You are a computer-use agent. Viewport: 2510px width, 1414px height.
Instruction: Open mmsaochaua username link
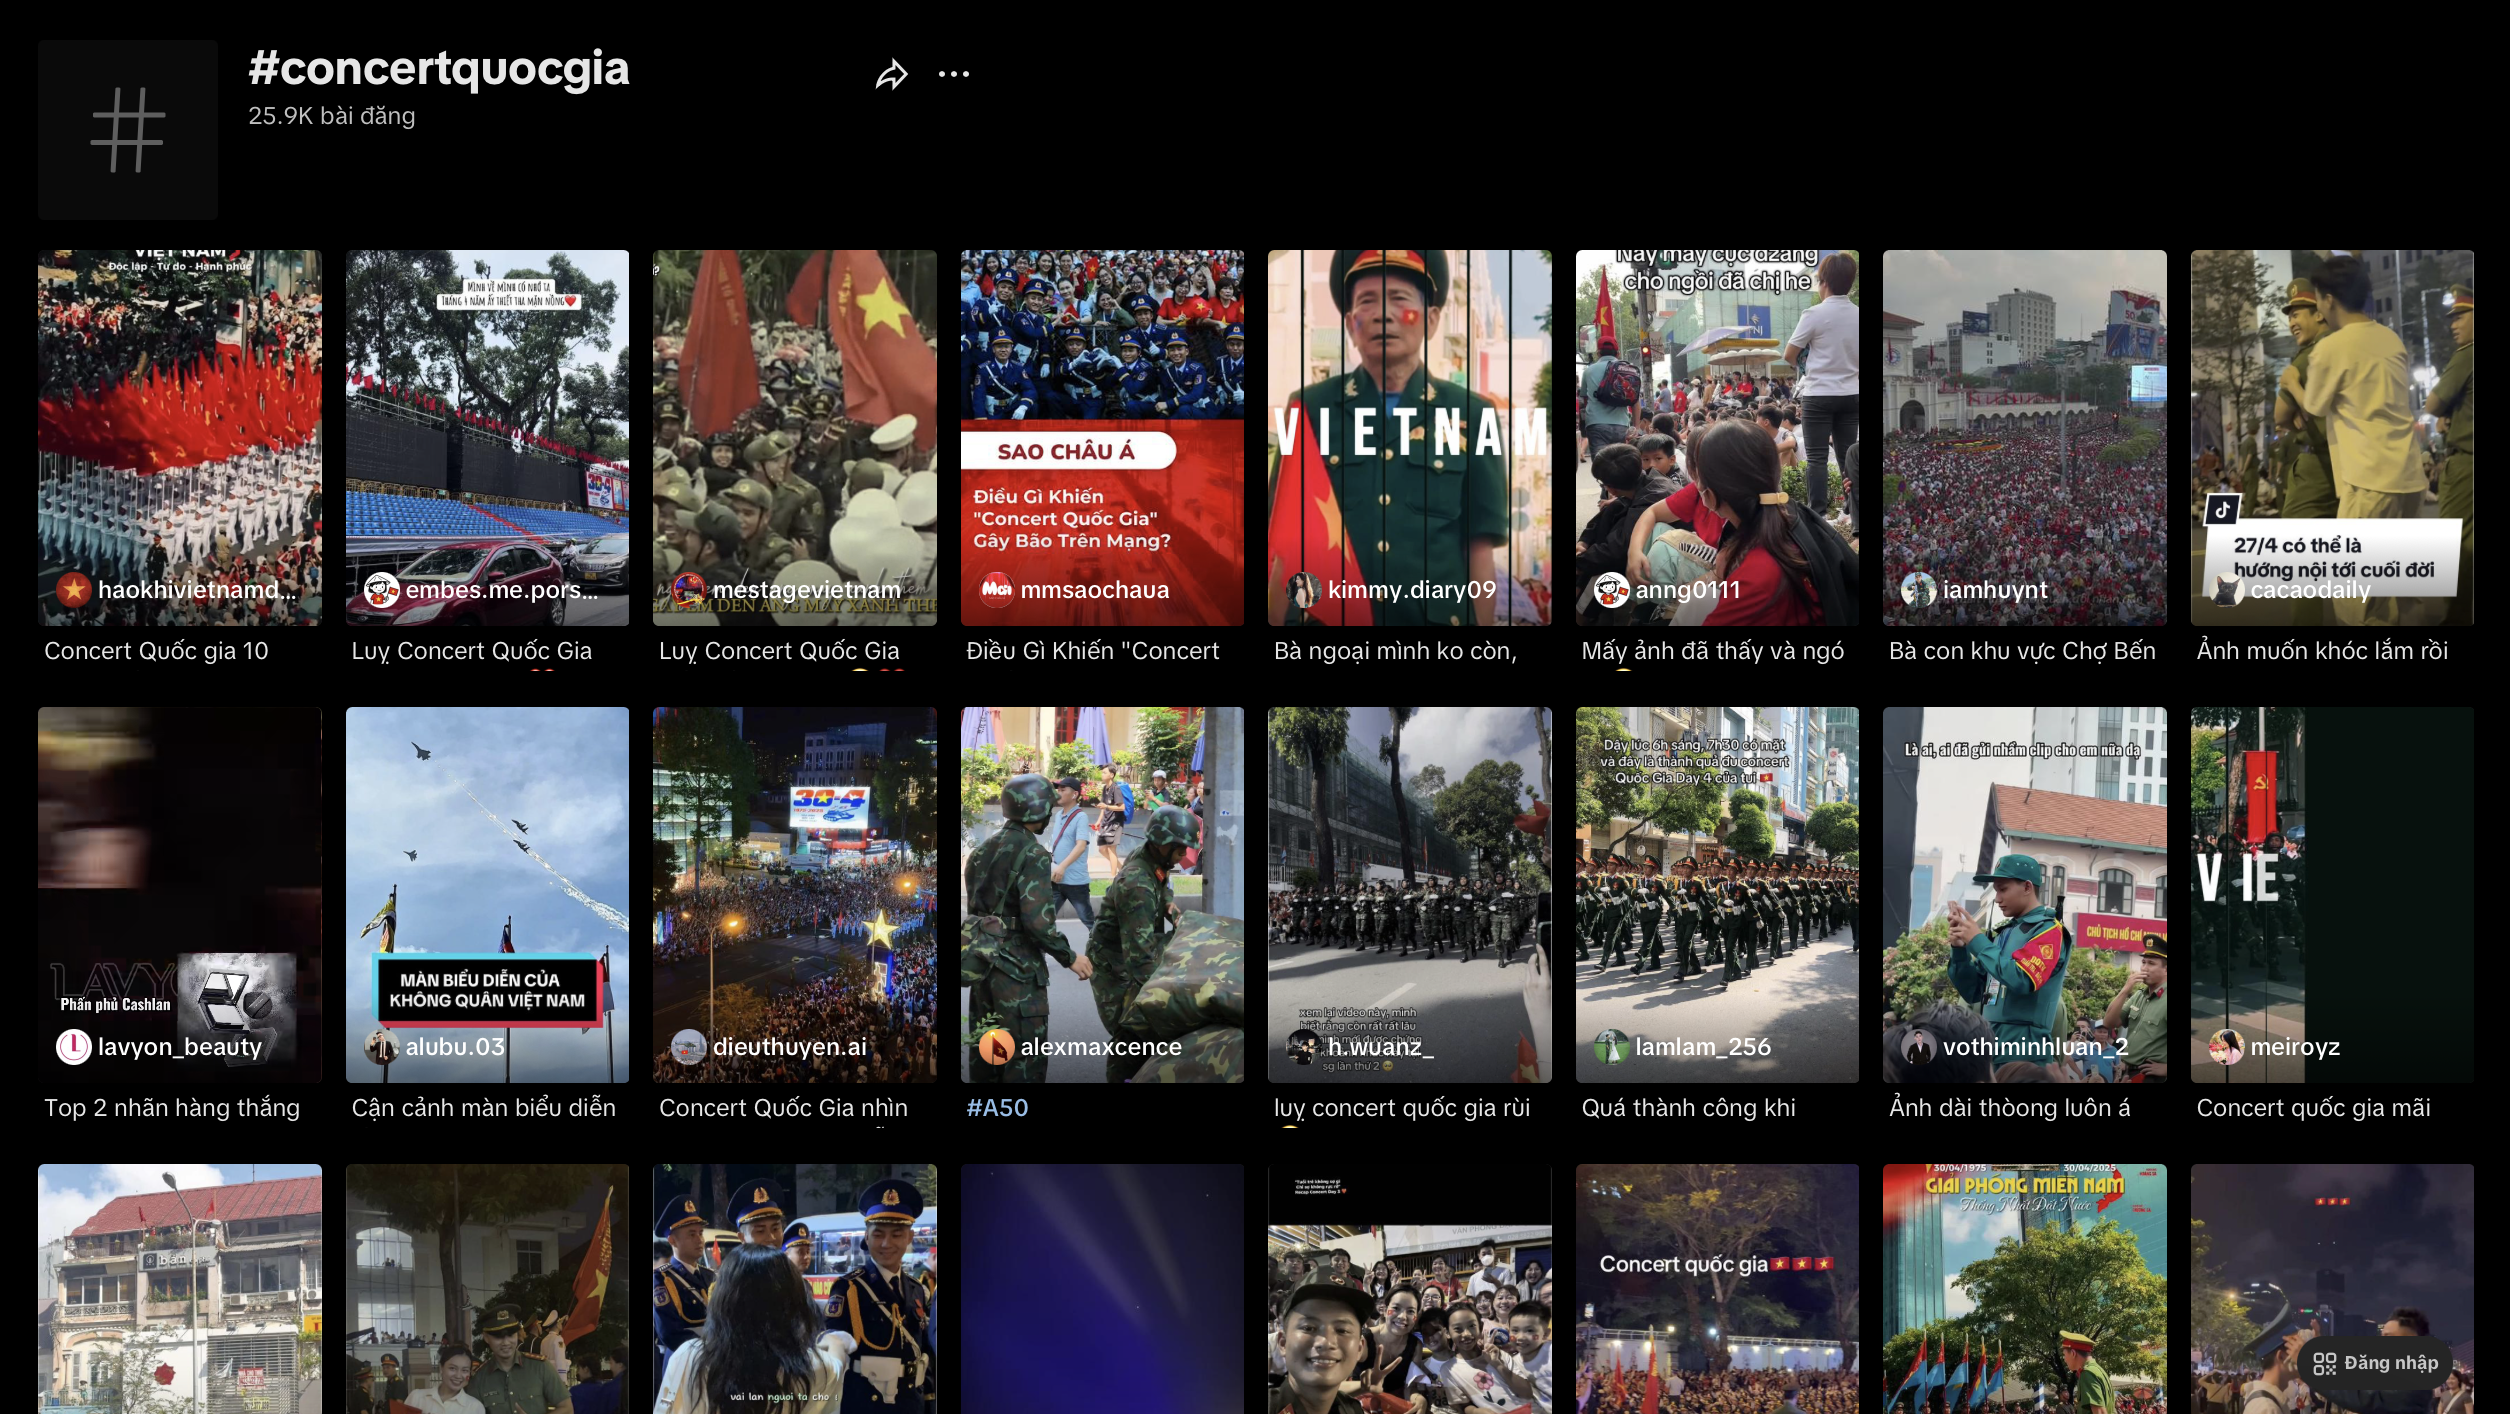[x=1095, y=590]
